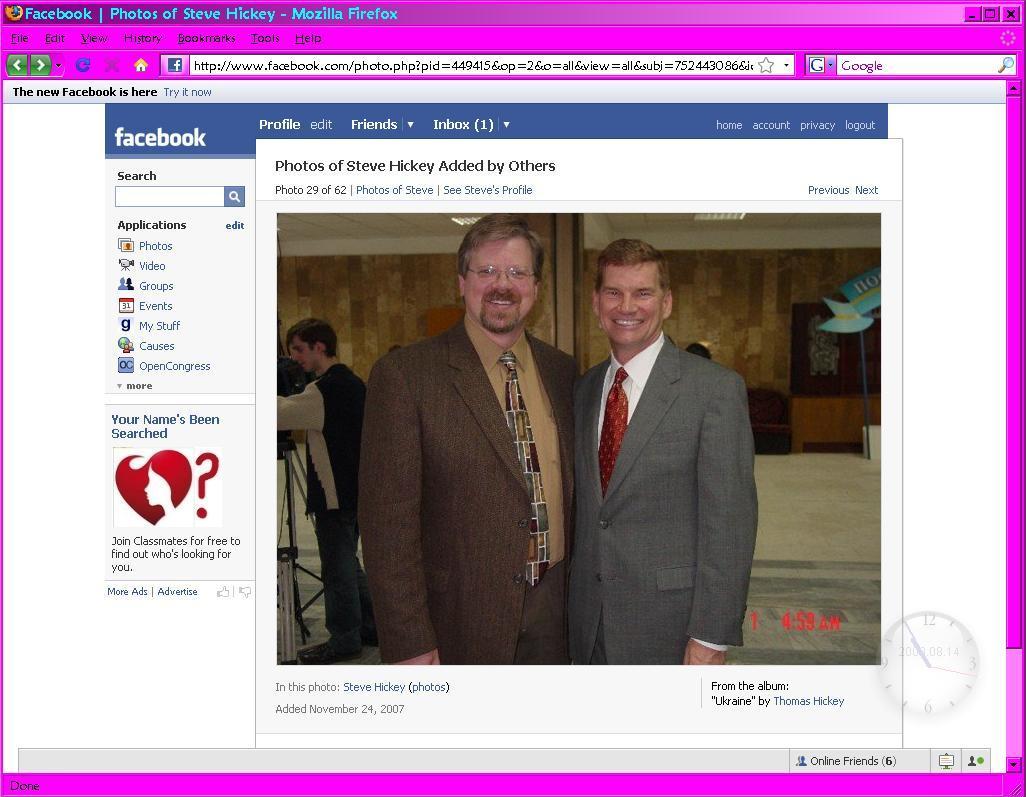Open the back/forward history dropdown arrow
The height and width of the screenshot is (797, 1026).
click(x=58, y=65)
